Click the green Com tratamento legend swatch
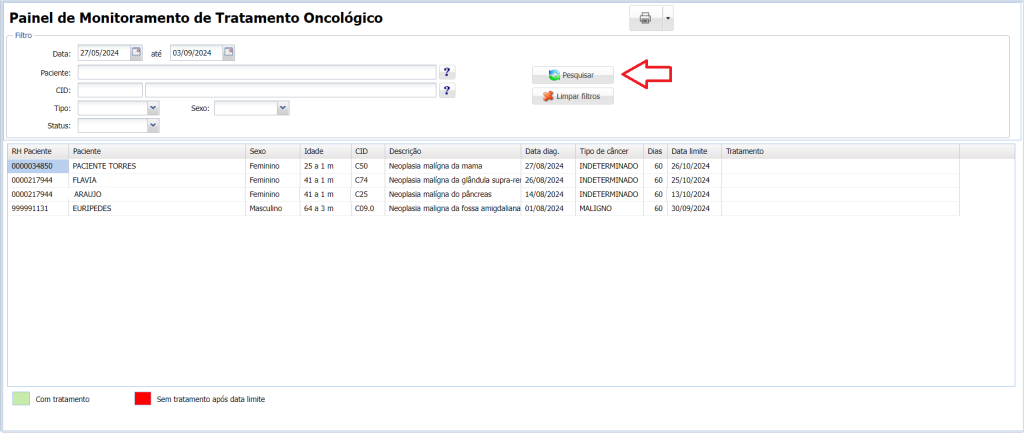 [21, 399]
